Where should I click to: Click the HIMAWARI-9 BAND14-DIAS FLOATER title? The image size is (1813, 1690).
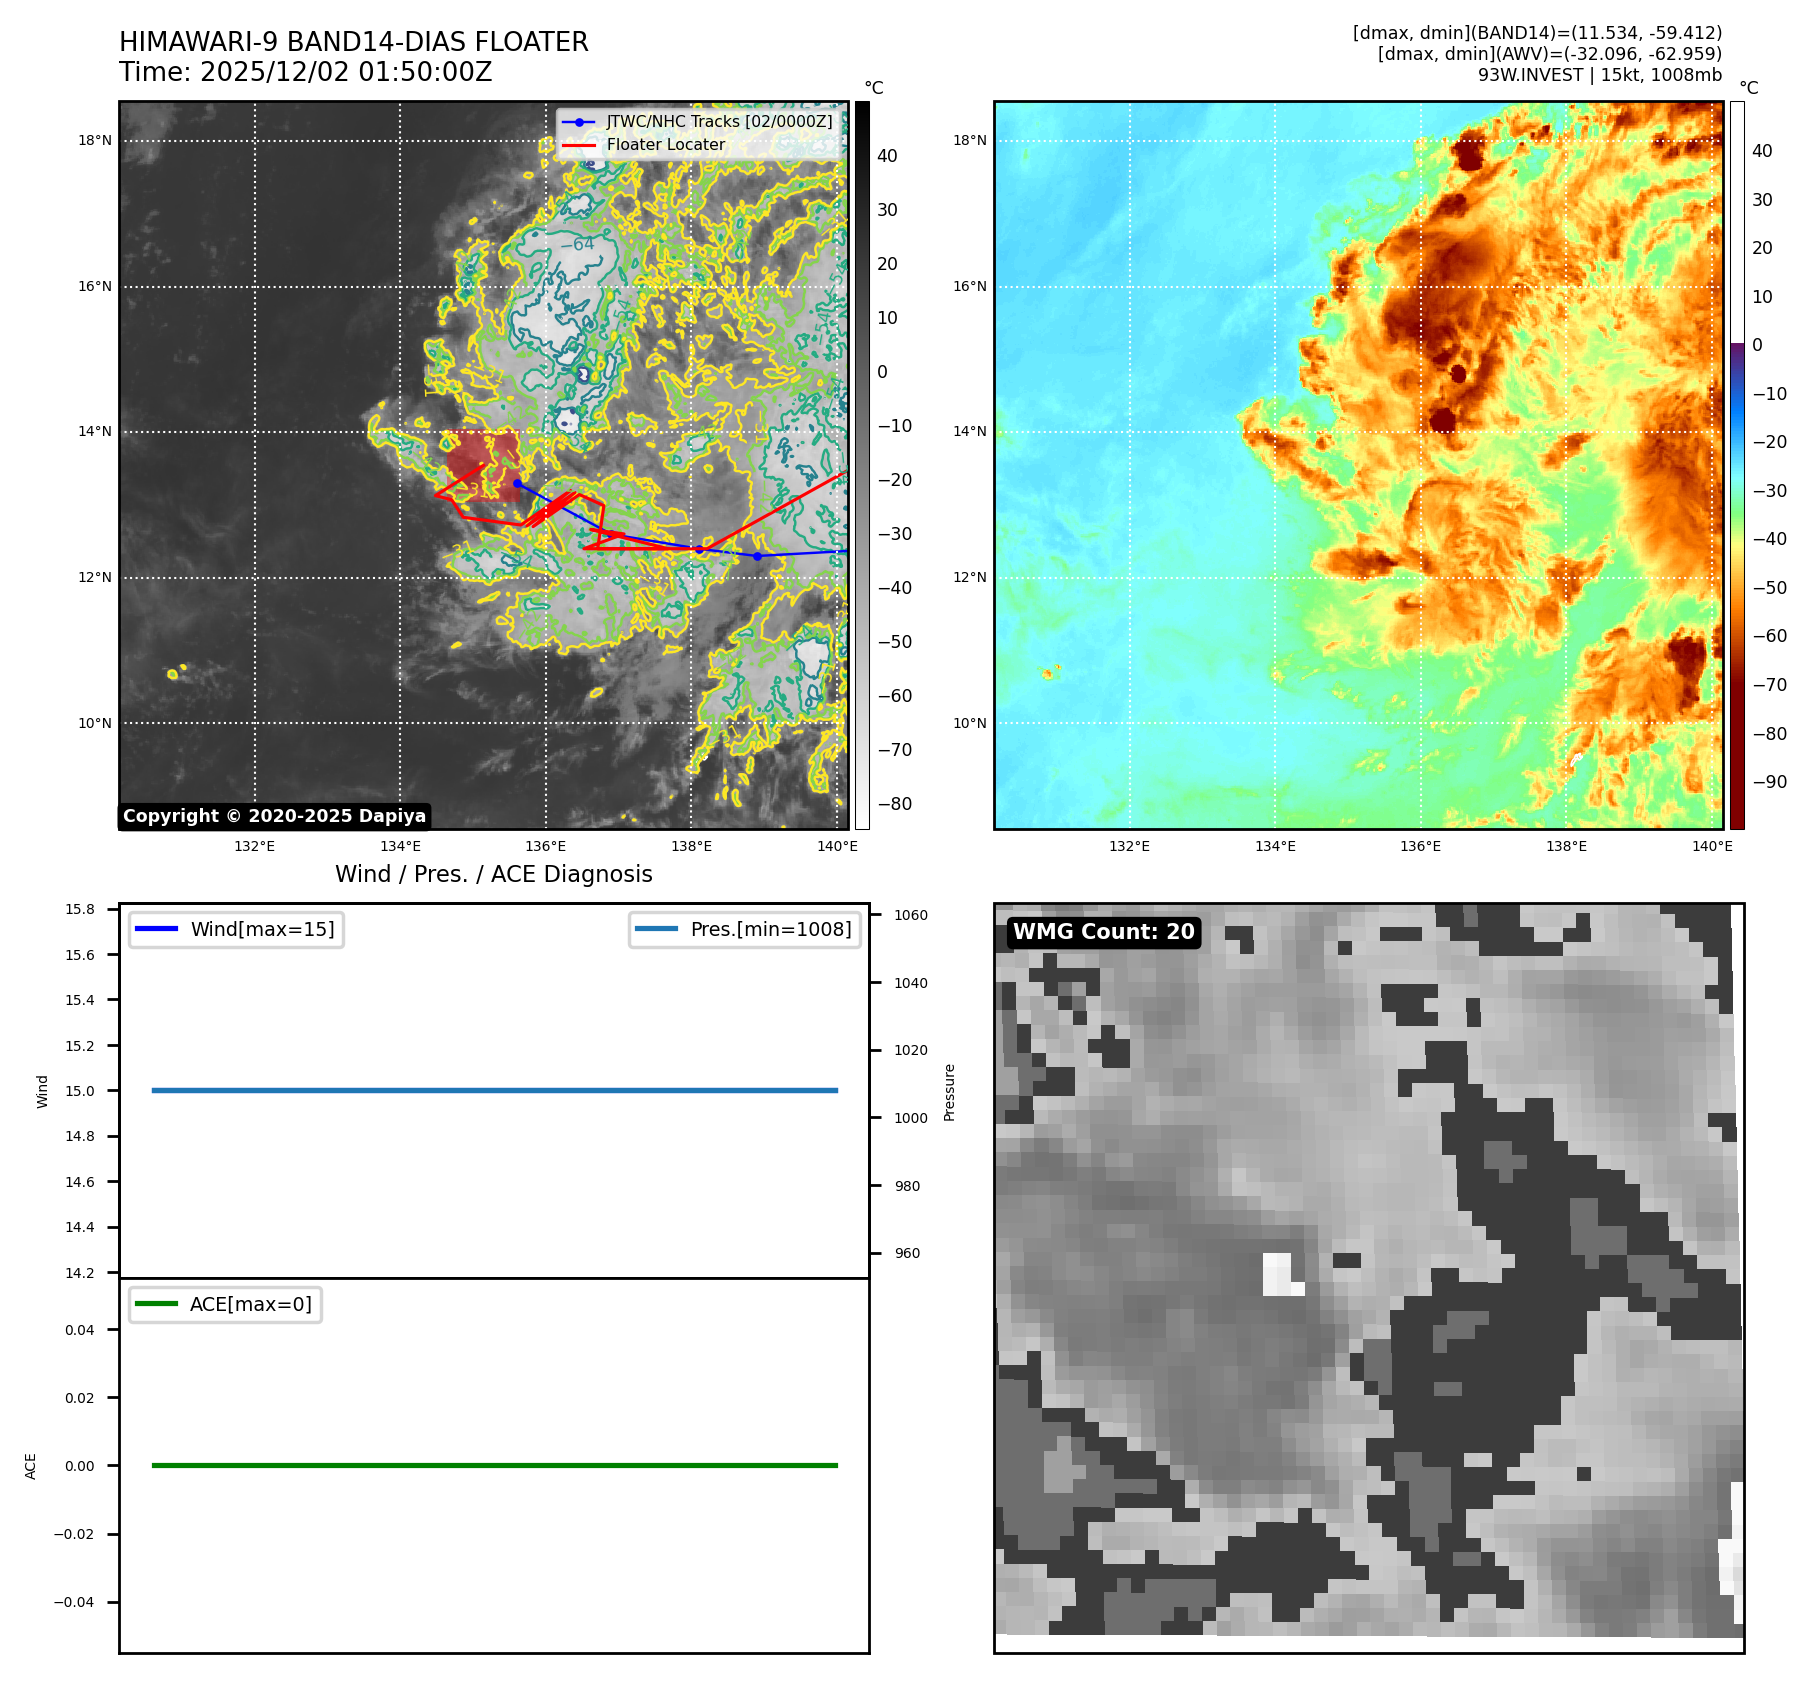point(353,42)
